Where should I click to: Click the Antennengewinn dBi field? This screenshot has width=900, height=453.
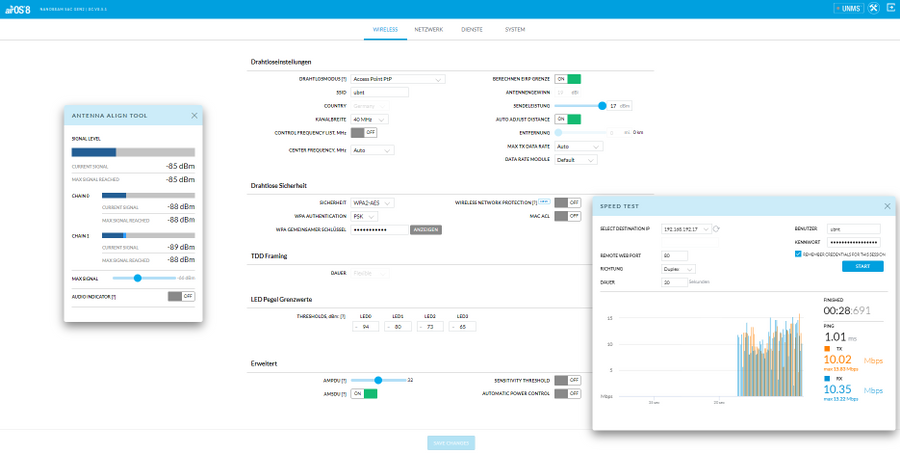[x=567, y=92]
